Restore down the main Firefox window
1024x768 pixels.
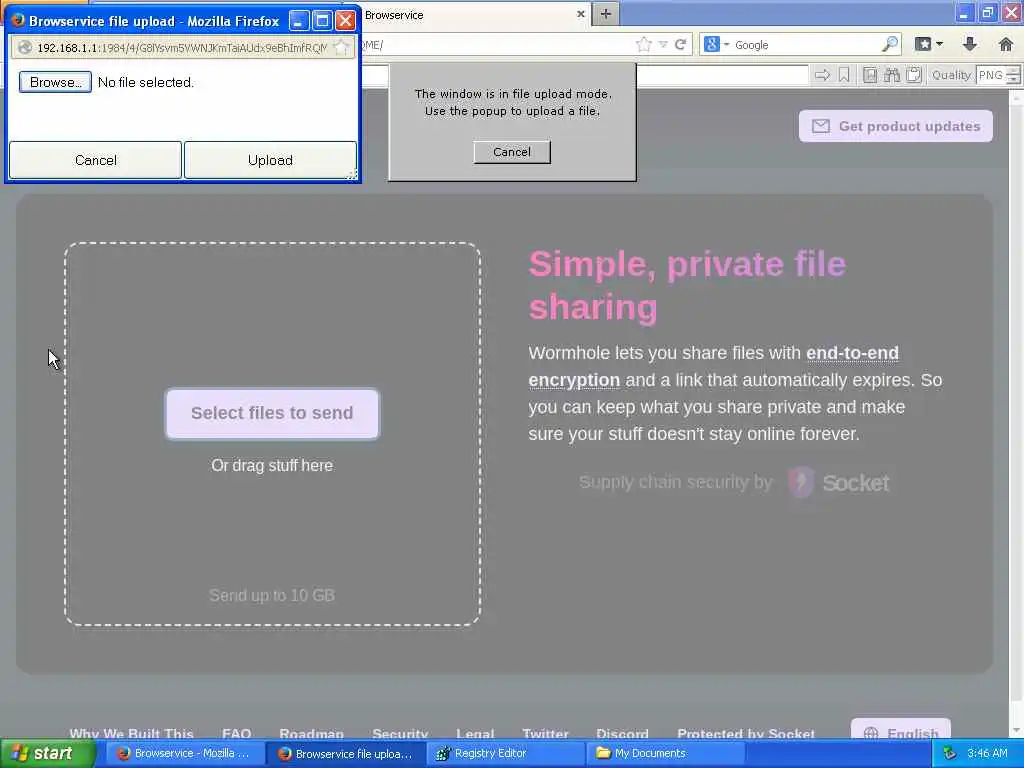(x=987, y=12)
